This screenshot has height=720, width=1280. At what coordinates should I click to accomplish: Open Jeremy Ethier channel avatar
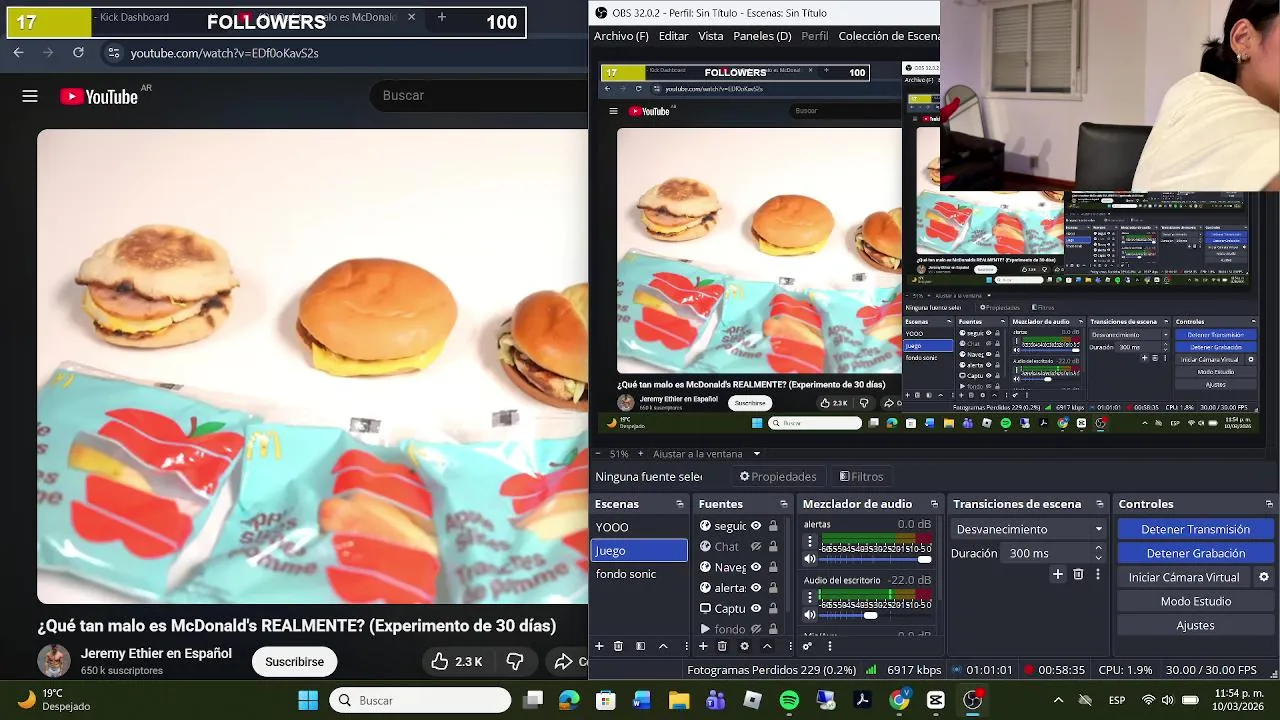pyautogui.click(x=54, y=661)
